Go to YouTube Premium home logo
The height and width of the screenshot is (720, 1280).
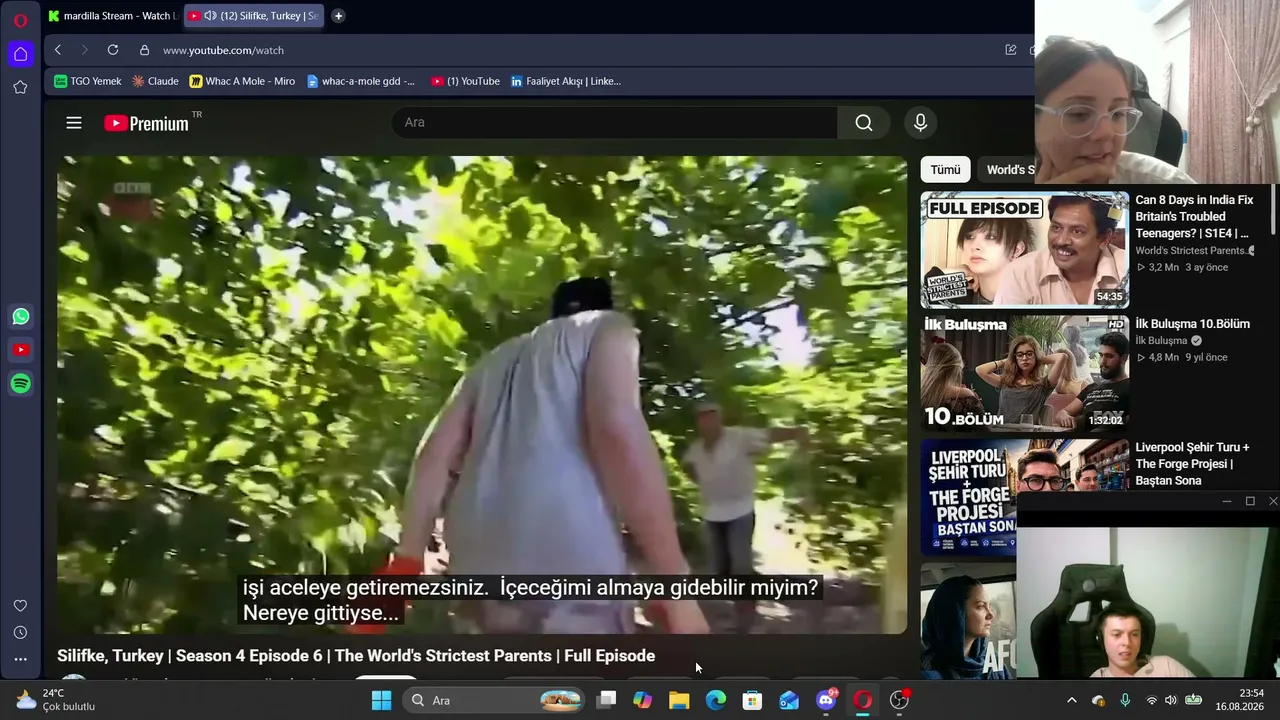(147, 123)
